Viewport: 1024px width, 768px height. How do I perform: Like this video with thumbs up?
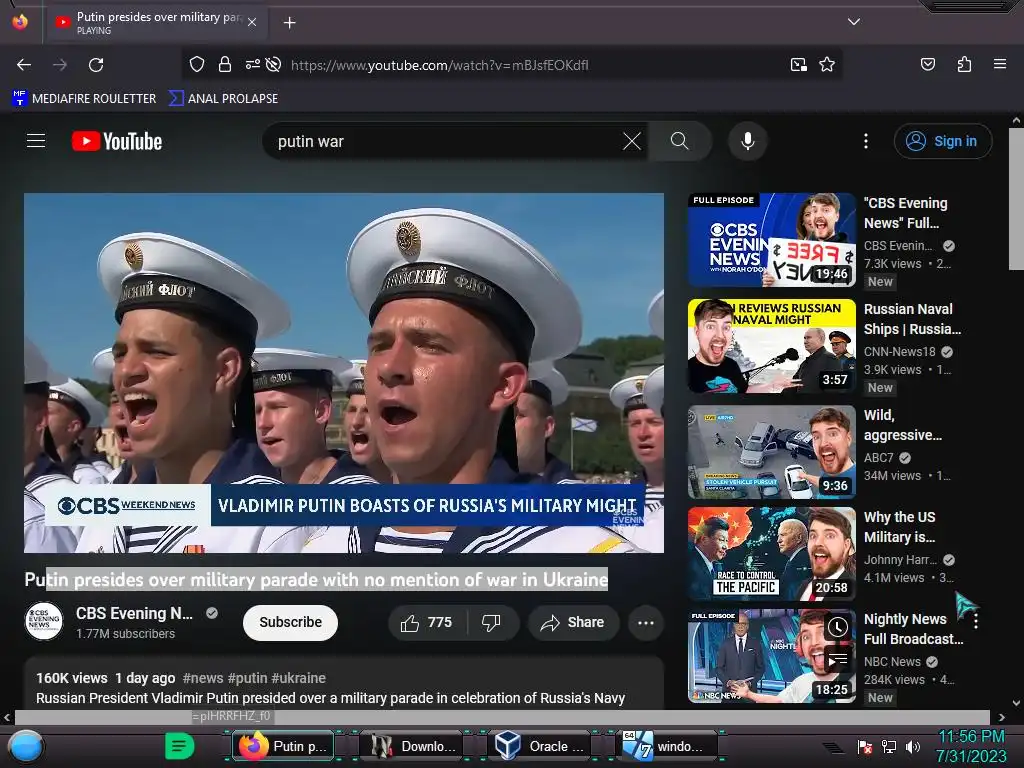click(428, 622)
